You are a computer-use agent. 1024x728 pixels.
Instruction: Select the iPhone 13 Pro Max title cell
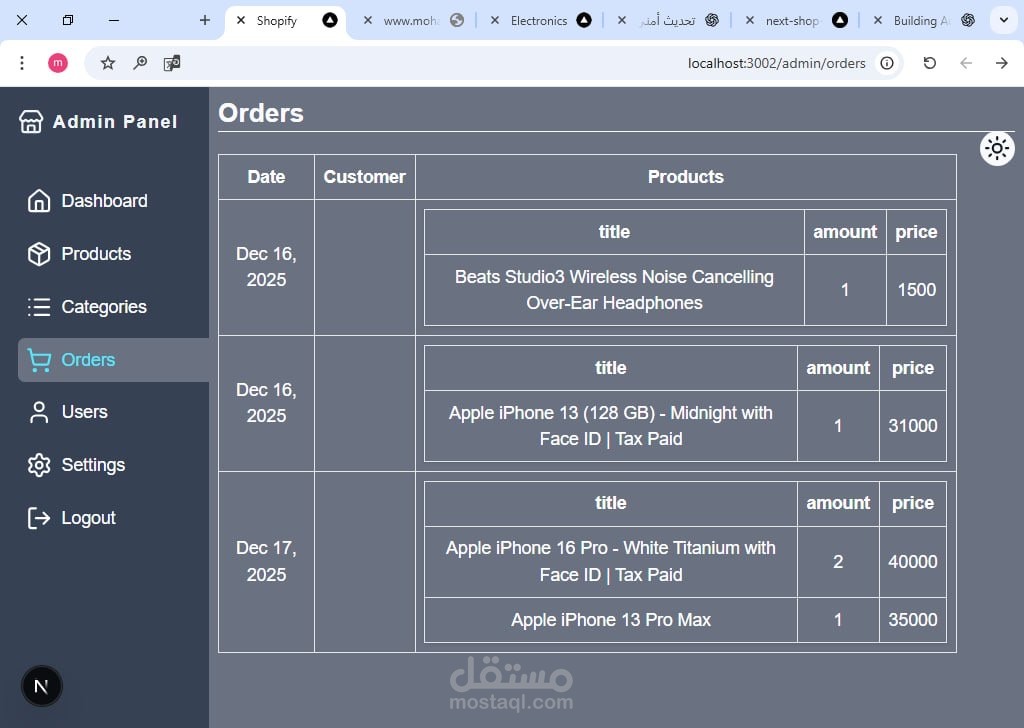coord(611,620)
